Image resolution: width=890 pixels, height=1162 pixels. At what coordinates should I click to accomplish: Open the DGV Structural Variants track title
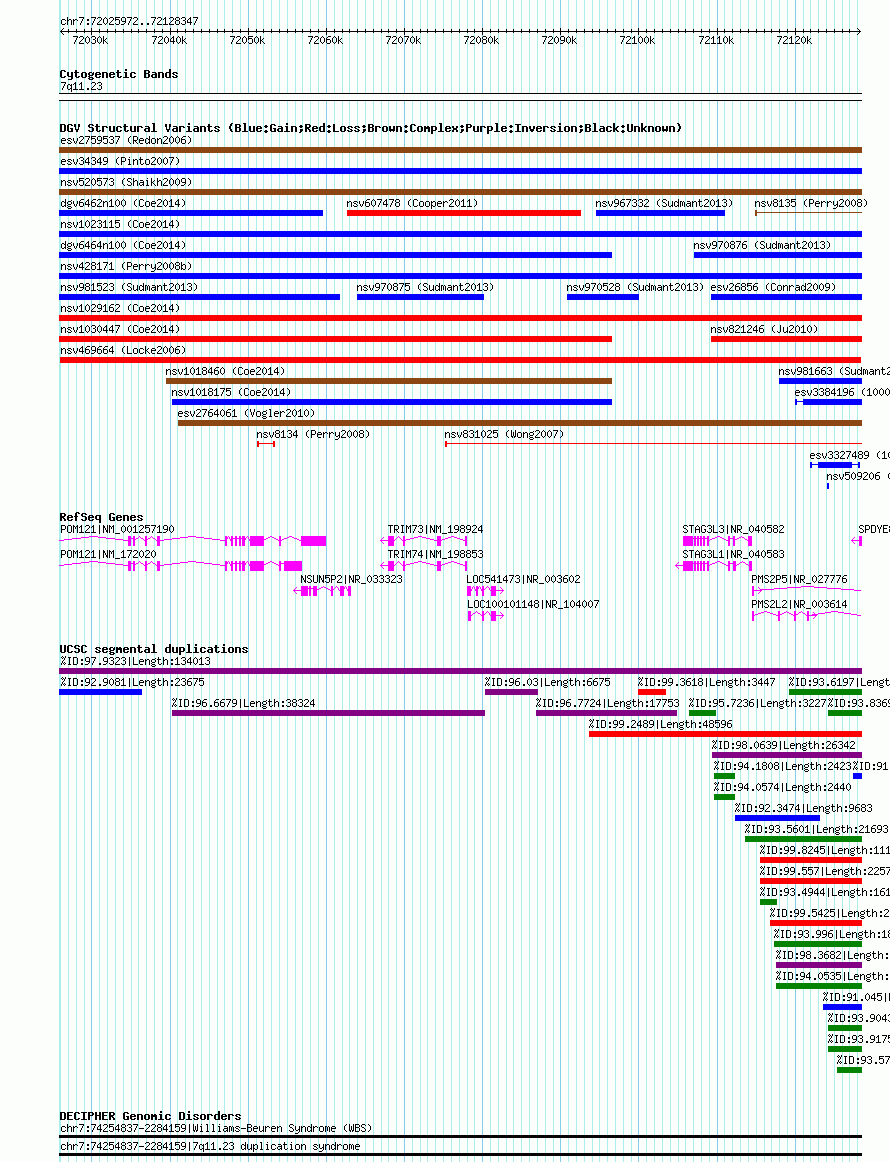pos(371,128)
